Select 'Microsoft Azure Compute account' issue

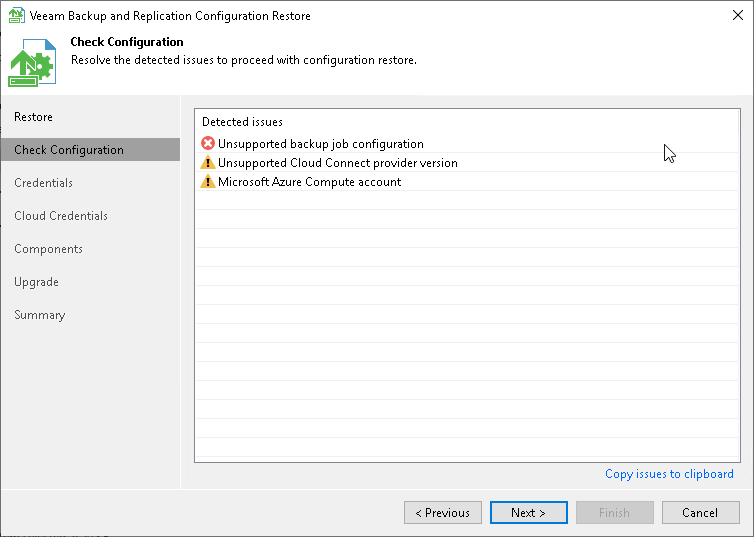(466, 182)
